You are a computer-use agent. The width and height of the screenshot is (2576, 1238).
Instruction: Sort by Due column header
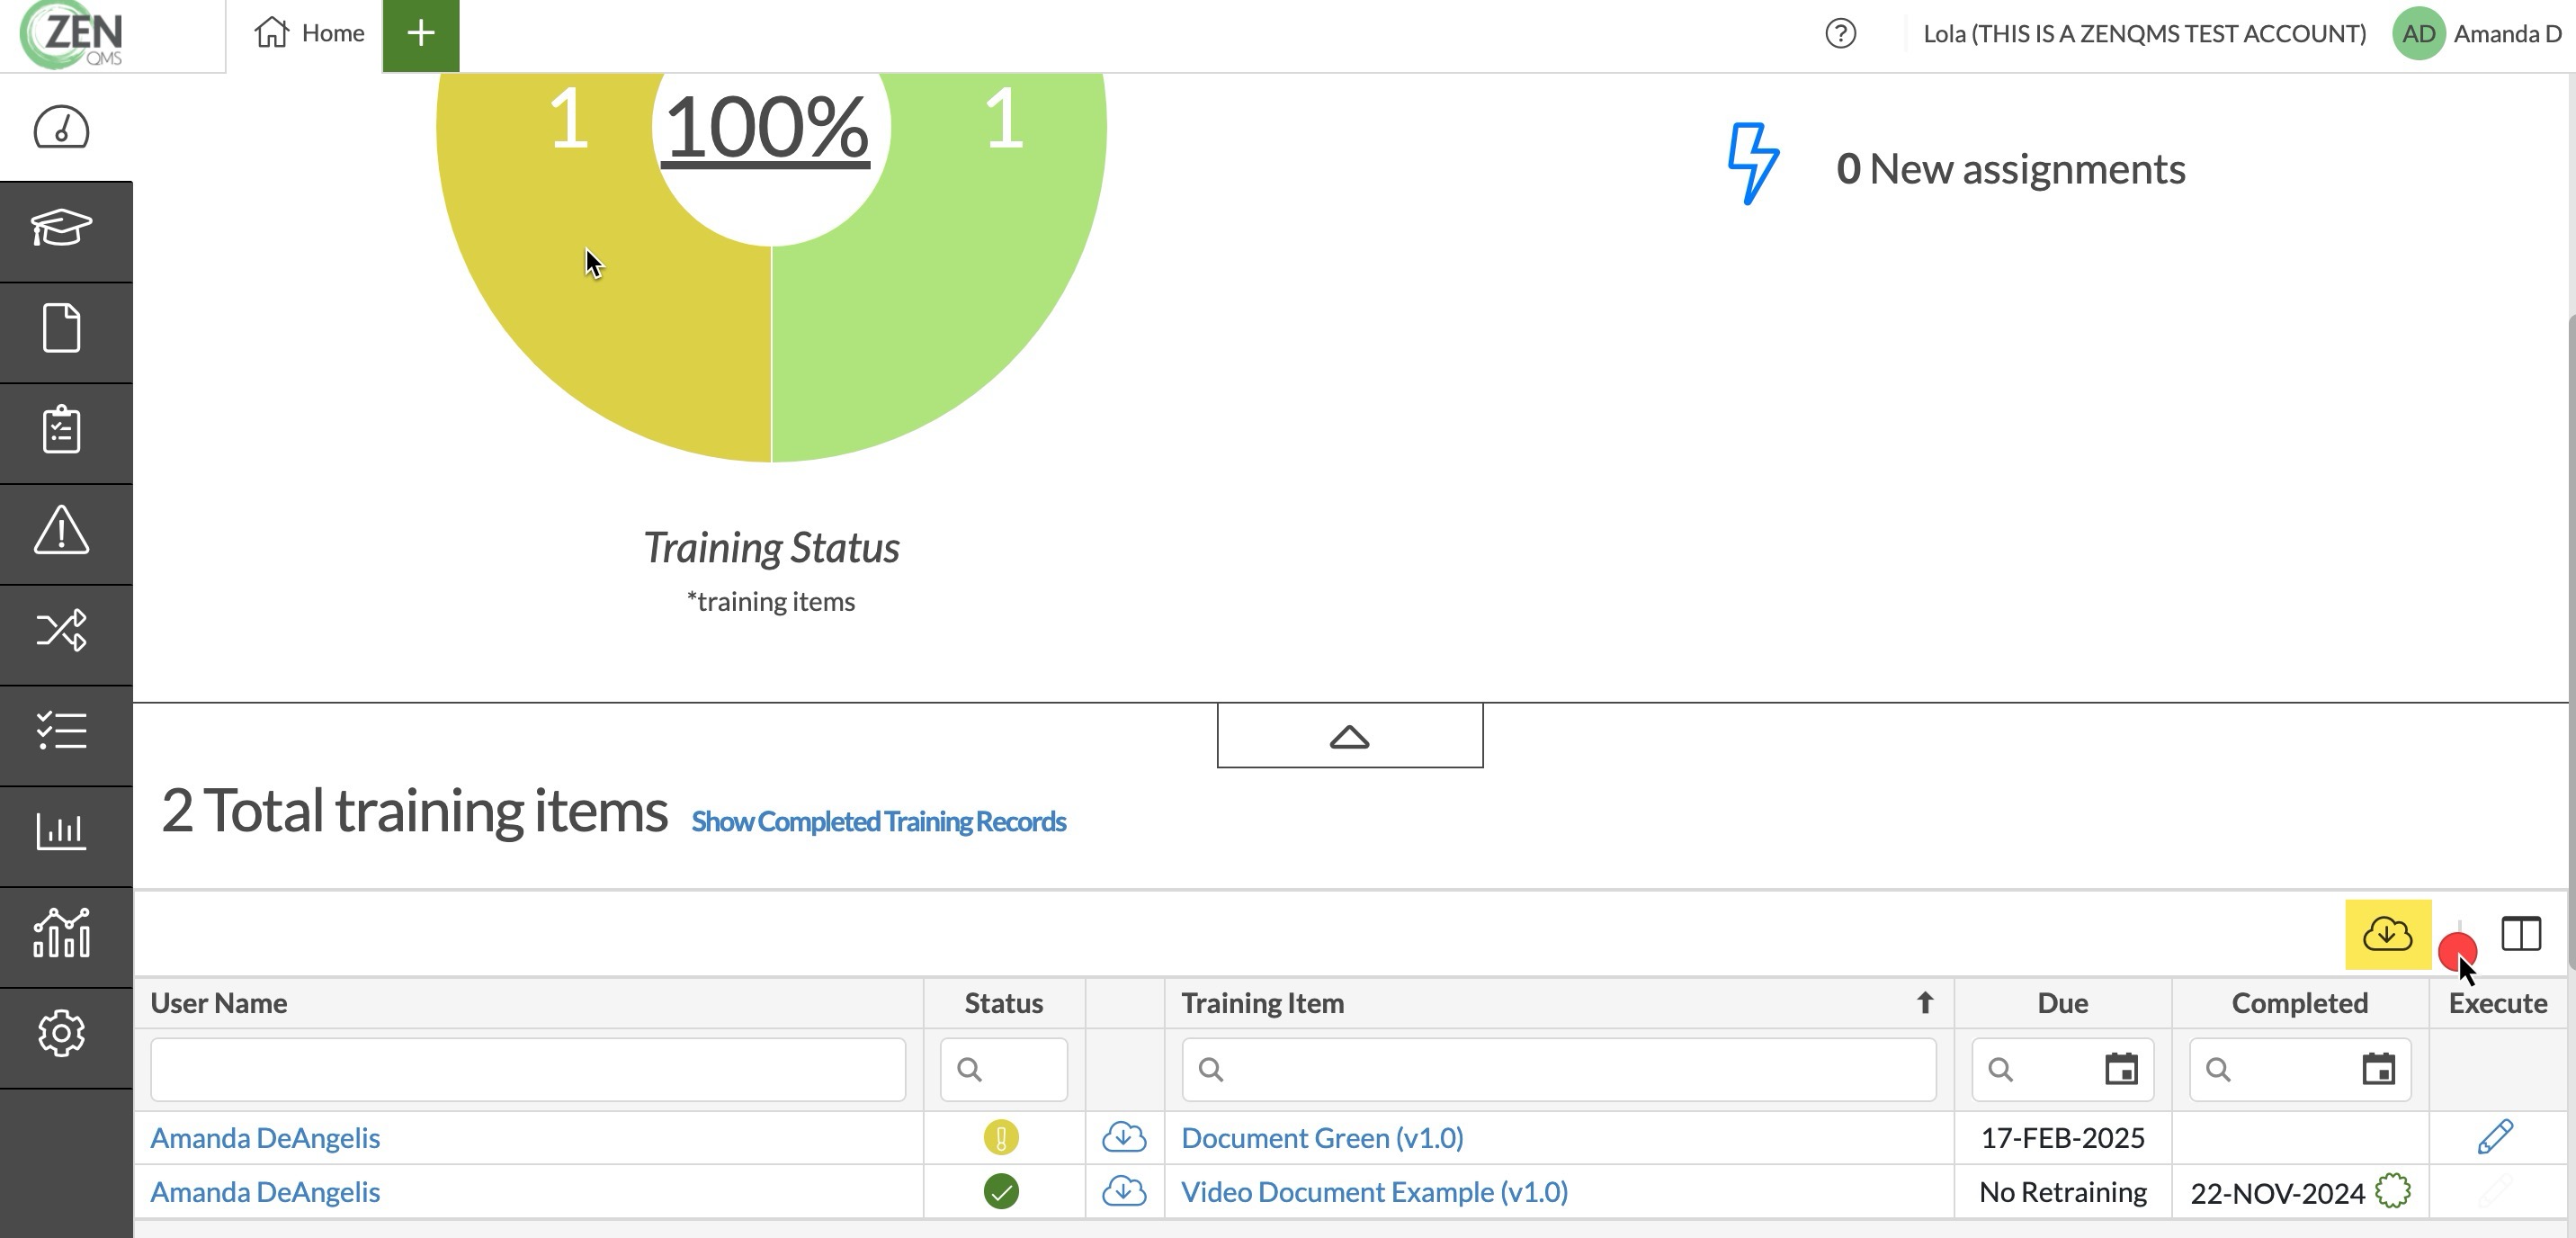(2062, 1003)
